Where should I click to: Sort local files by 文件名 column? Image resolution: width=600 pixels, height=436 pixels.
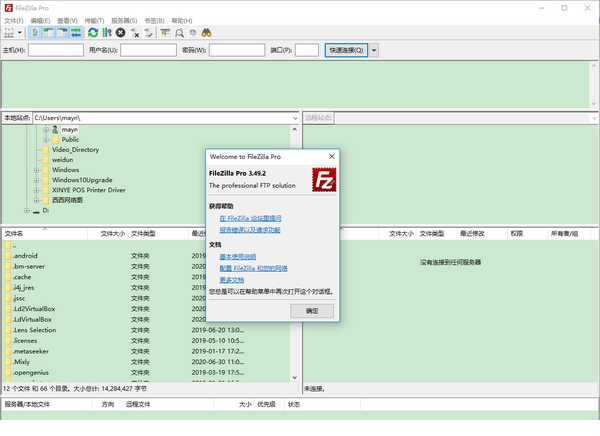[45, 234]
